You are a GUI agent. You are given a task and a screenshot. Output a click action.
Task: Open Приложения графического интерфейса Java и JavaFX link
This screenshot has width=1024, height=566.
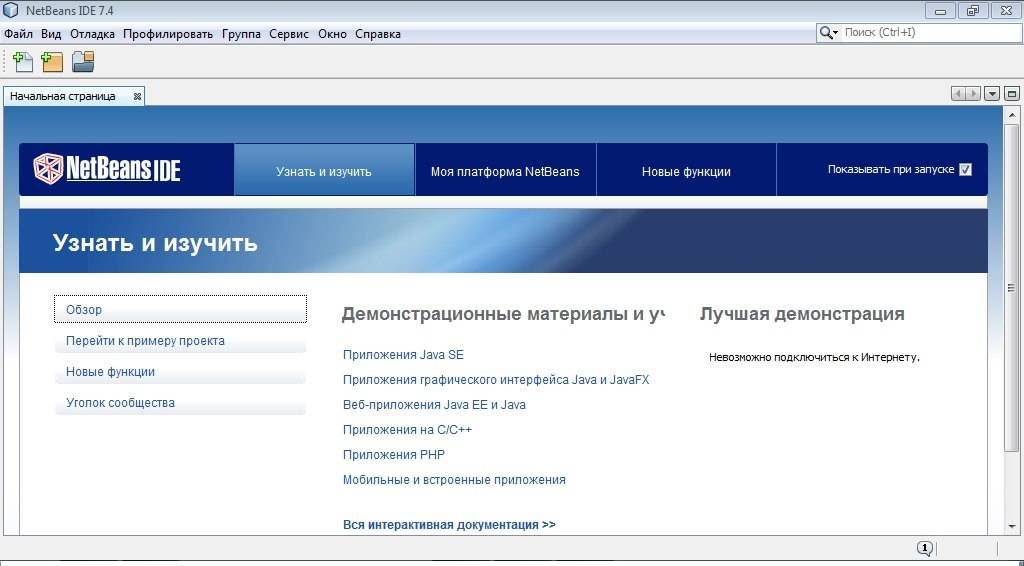point(496,379)
